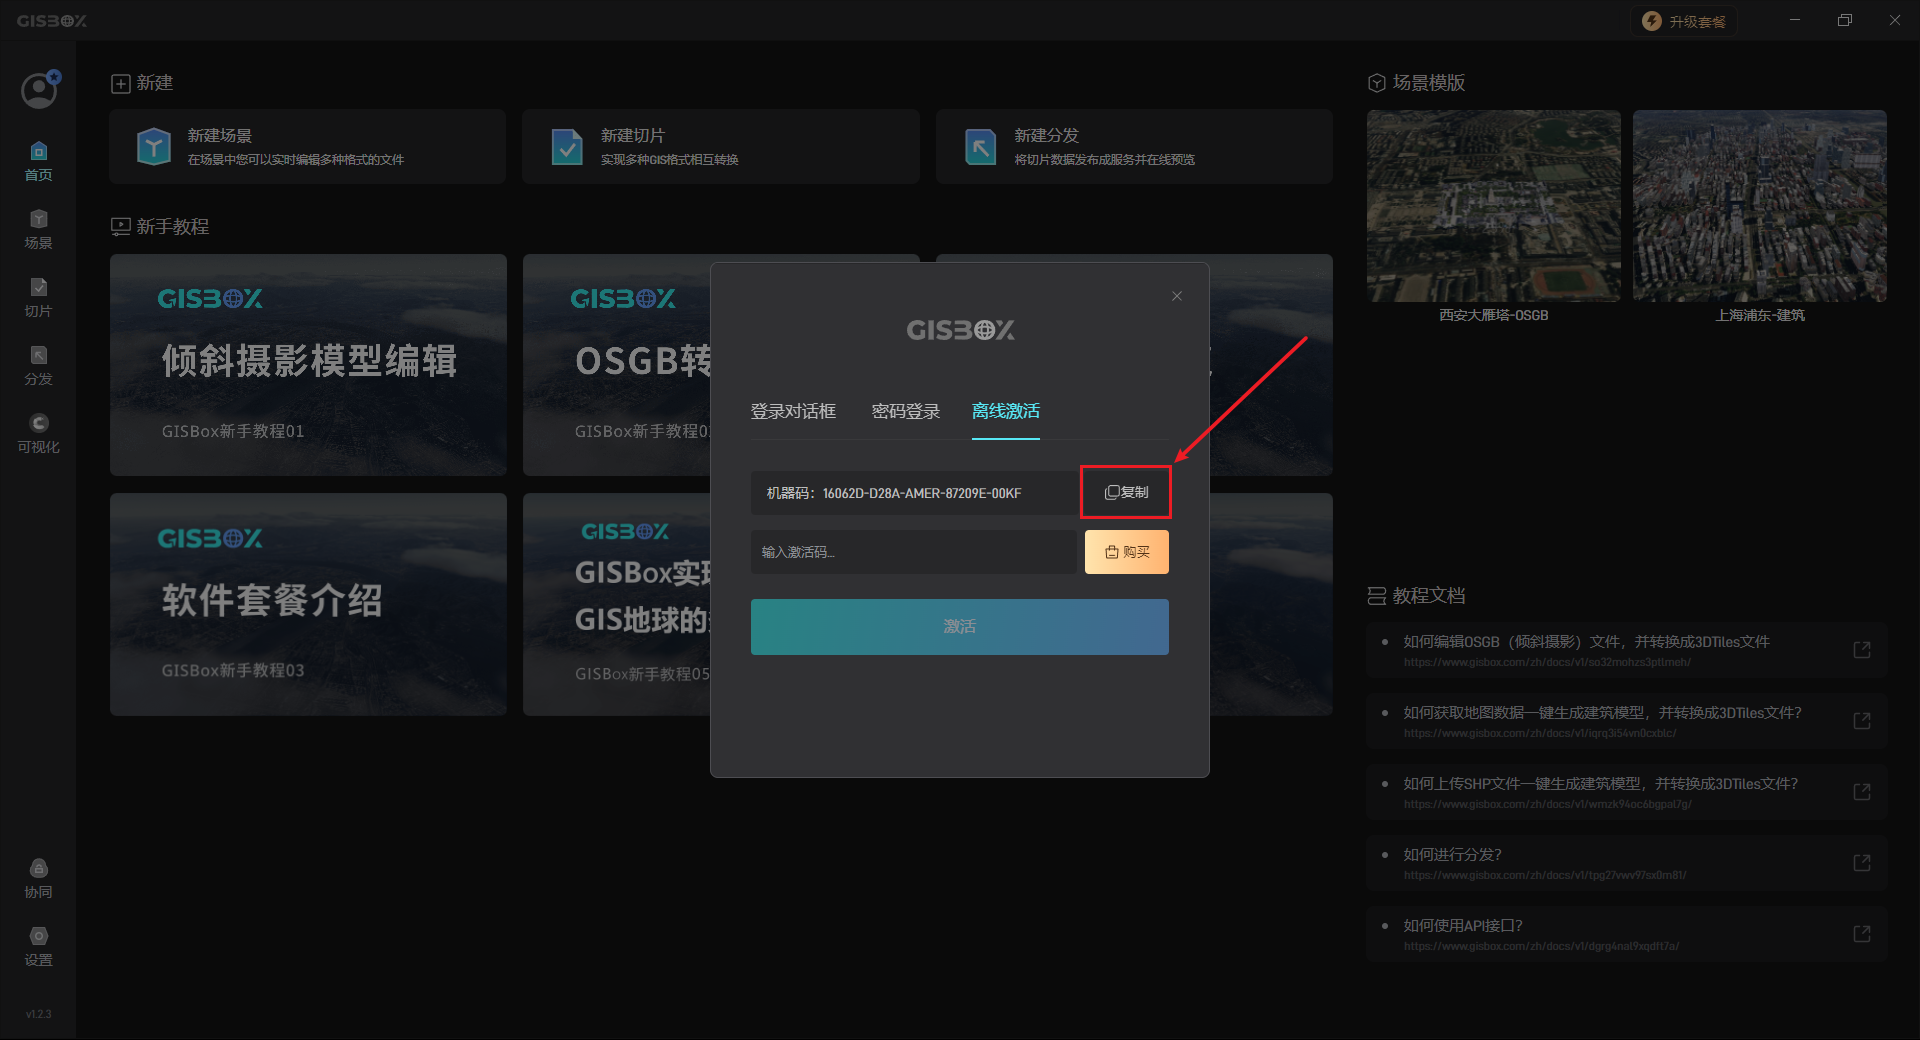
Task: Restore down the GISBox window
Action: click(x=1845, y=20)
